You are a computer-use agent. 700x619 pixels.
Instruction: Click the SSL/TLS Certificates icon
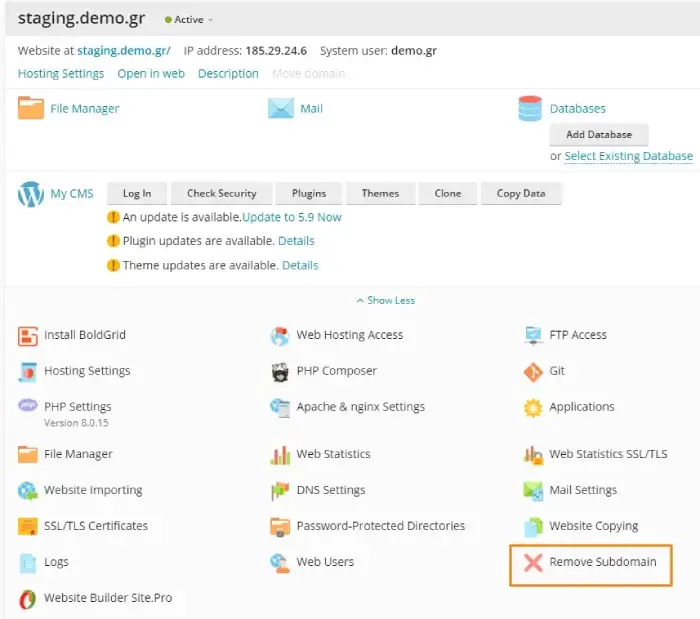pyautogui.click(x=28, y=527)
